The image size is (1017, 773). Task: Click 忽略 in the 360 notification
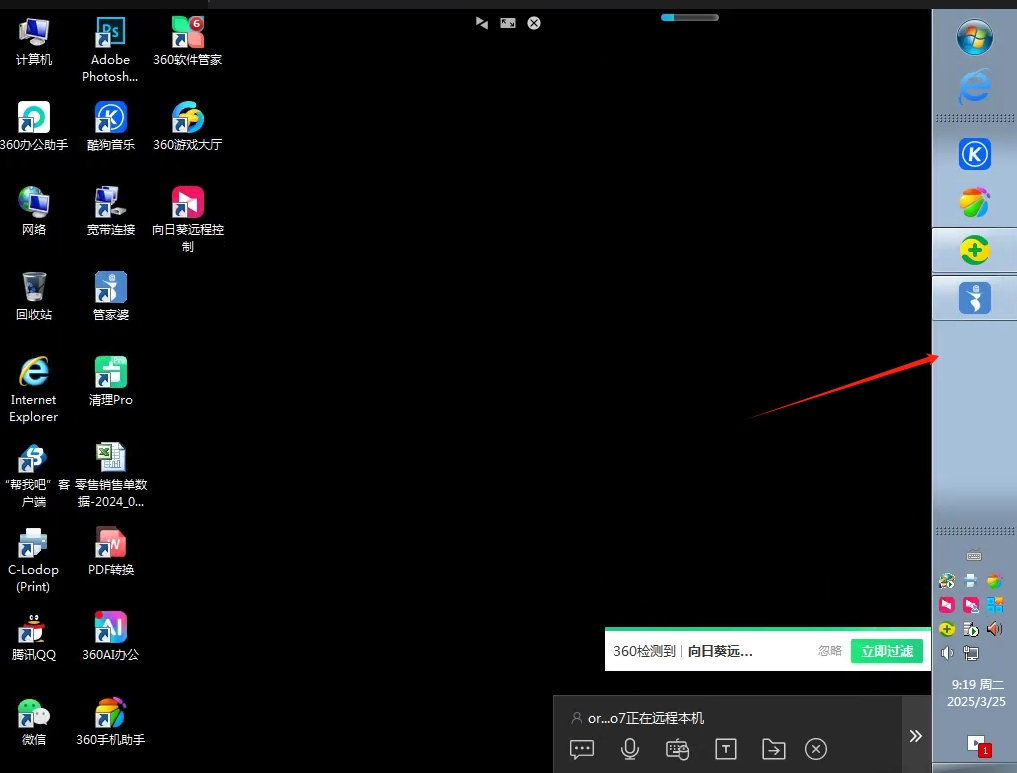[x=830, y=650]
